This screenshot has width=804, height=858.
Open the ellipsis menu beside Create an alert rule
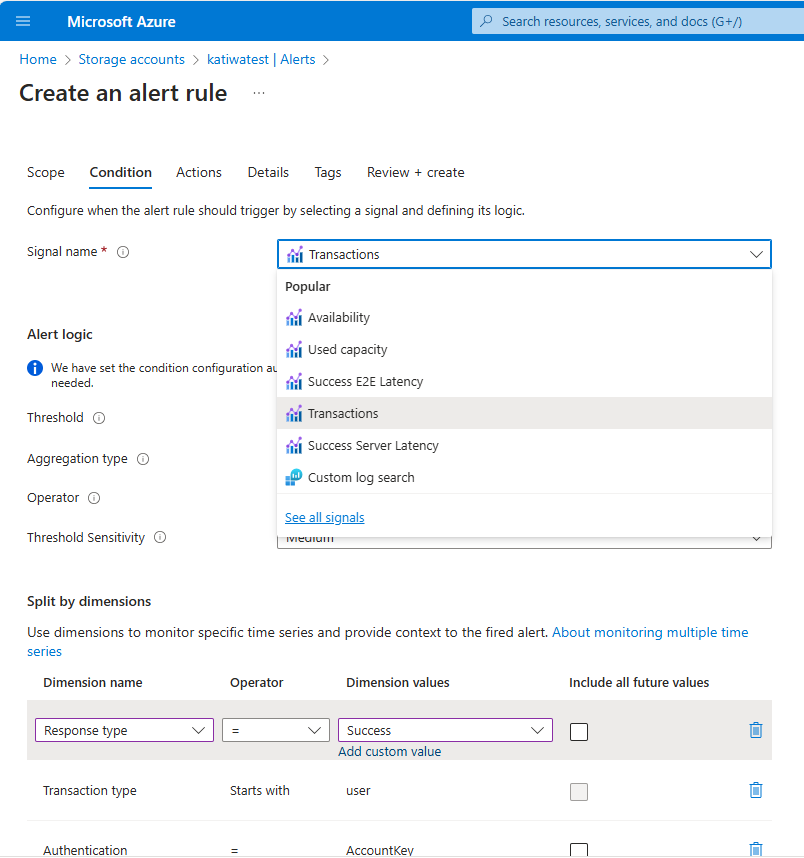259,93
